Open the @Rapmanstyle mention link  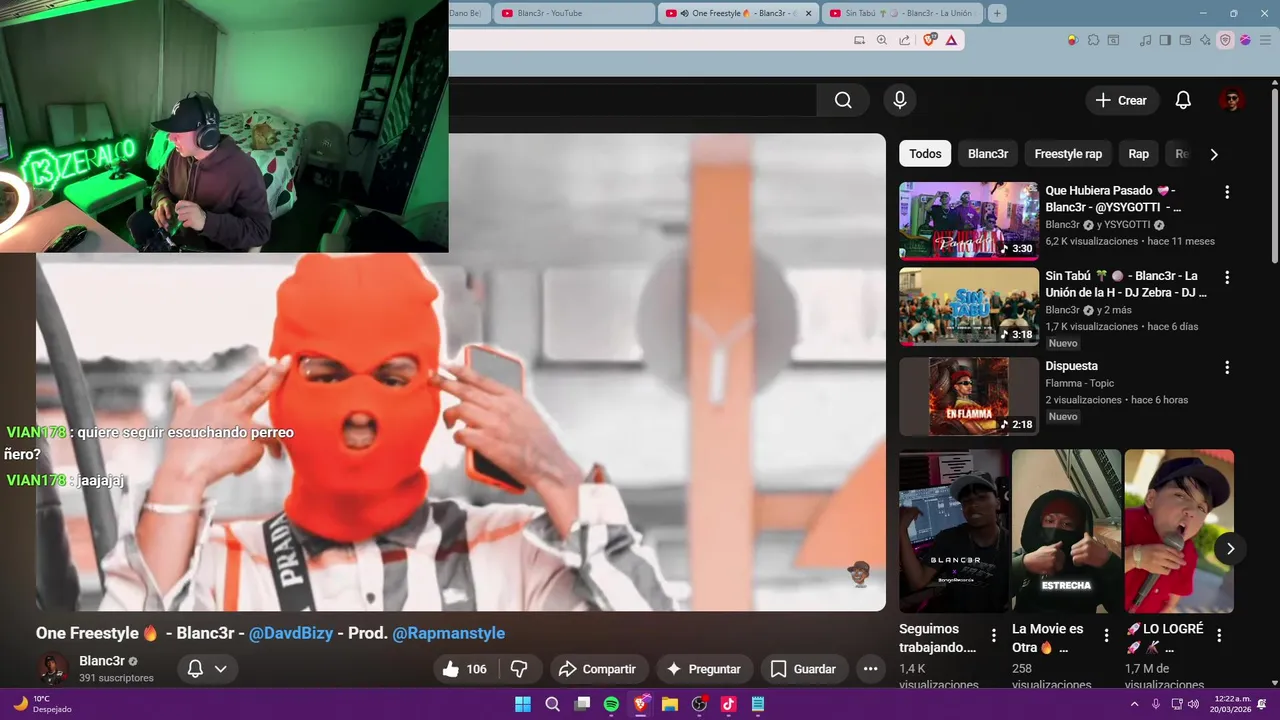coord(449,633)
